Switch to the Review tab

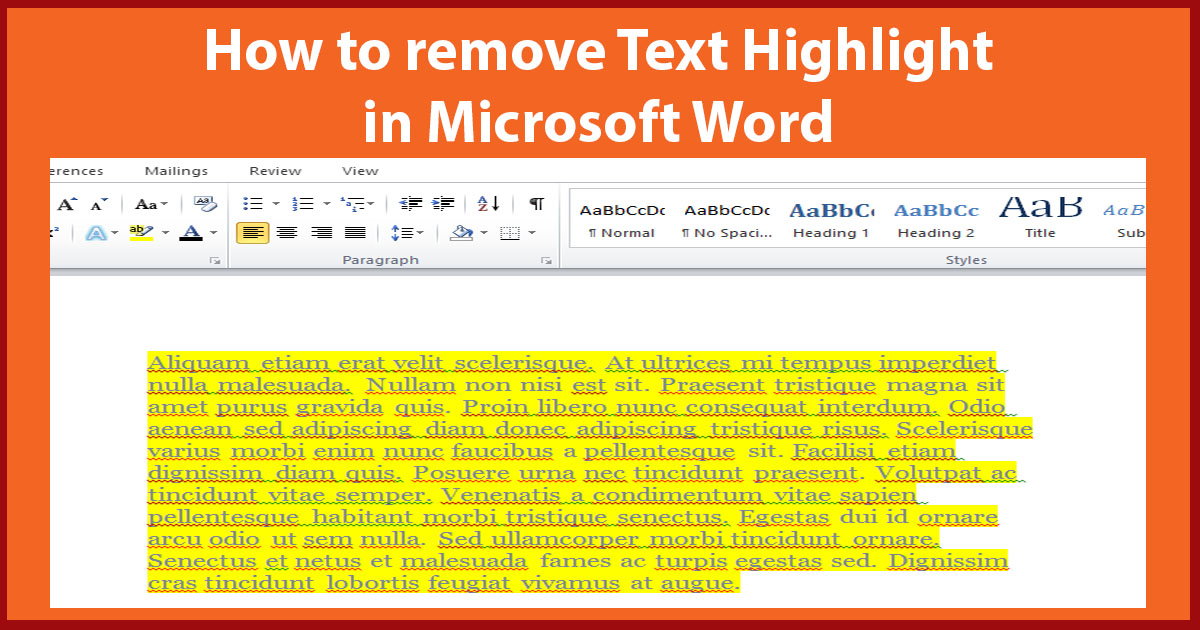pos(274,170)
